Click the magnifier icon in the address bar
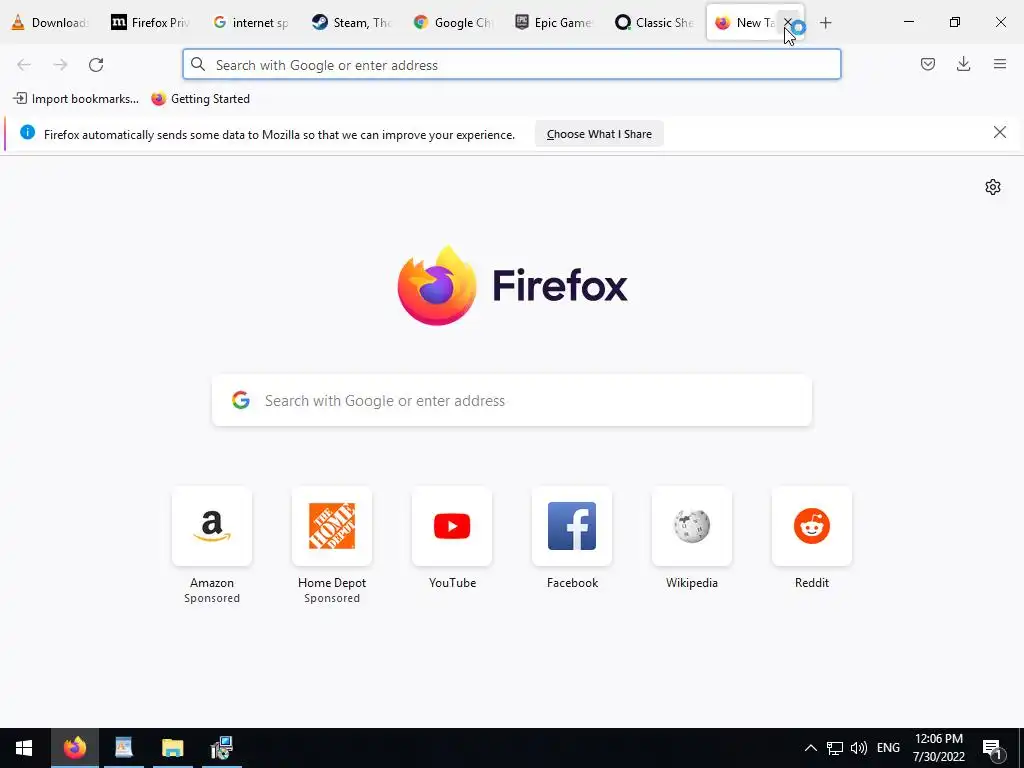 [x=198, y=65]
